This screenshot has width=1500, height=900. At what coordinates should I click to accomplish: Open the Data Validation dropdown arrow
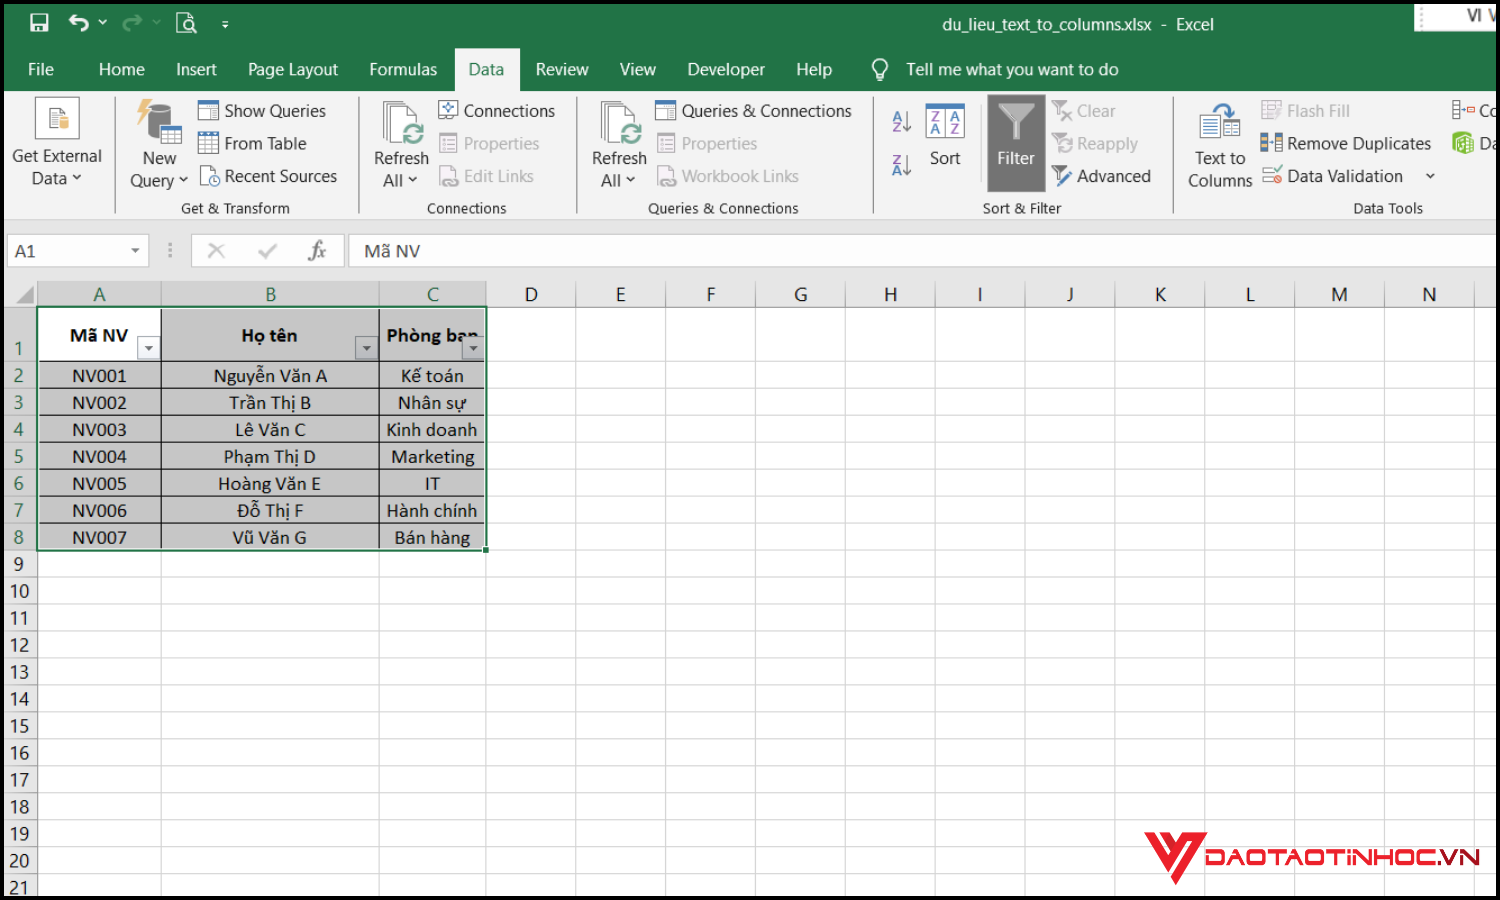click(1430, 176)
